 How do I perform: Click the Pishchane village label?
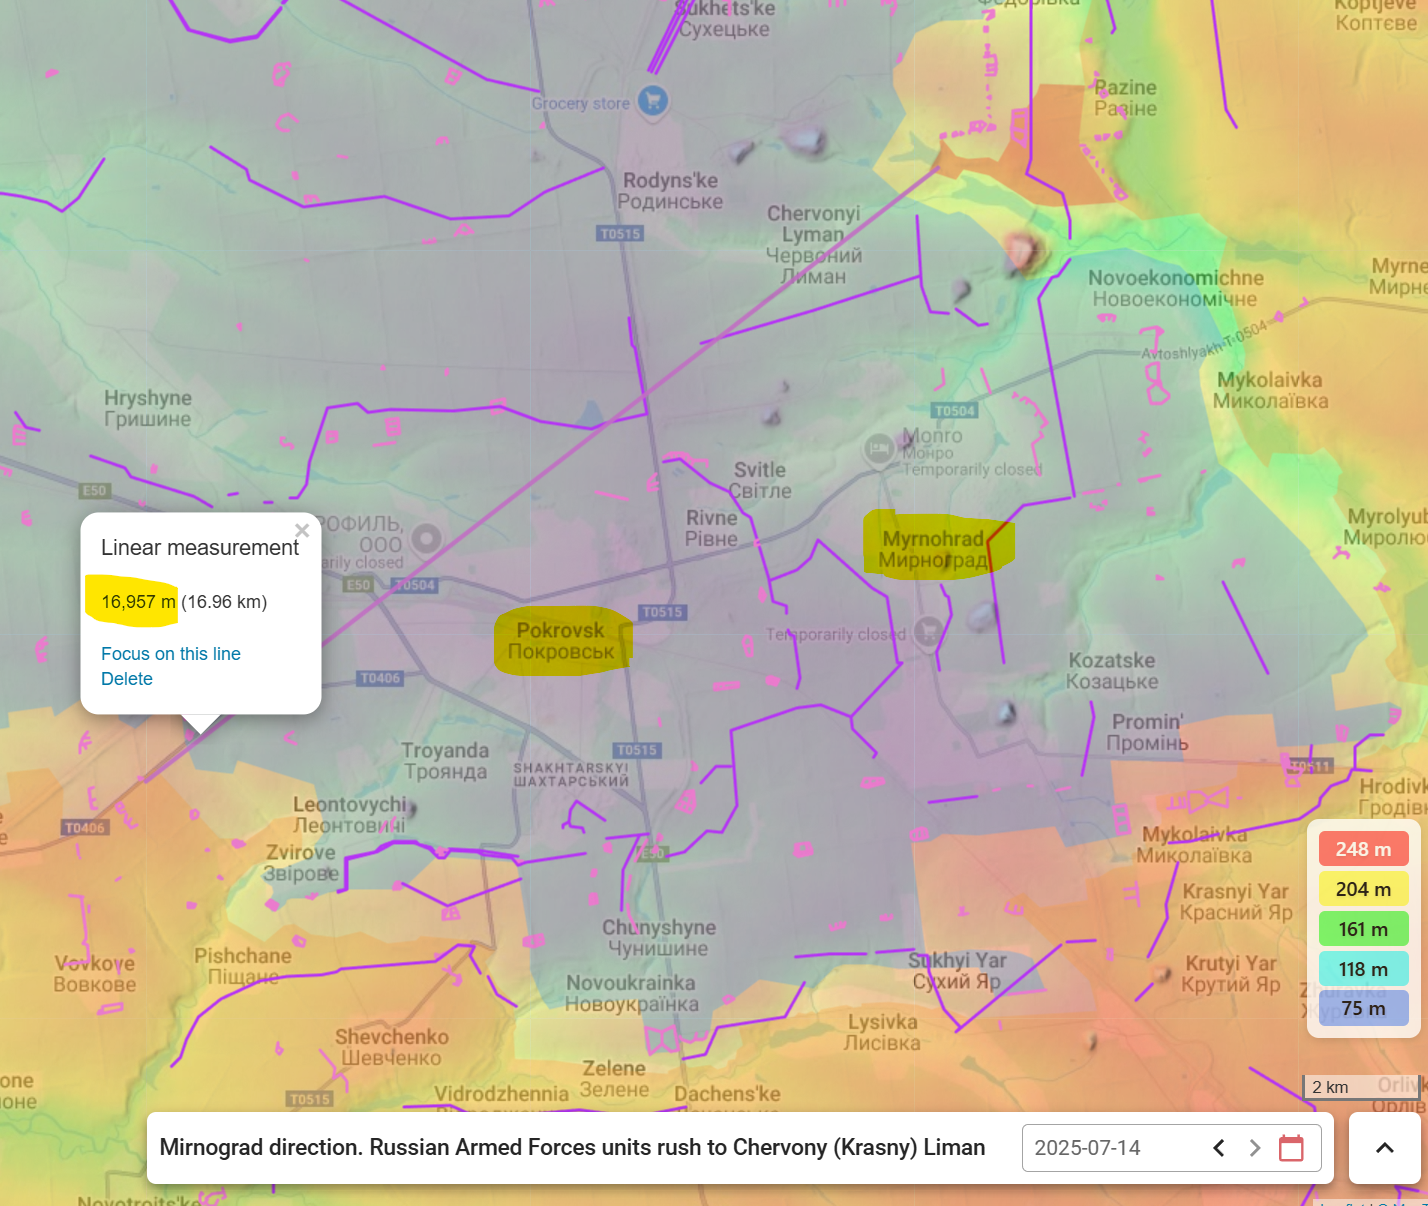coord(243,966)
